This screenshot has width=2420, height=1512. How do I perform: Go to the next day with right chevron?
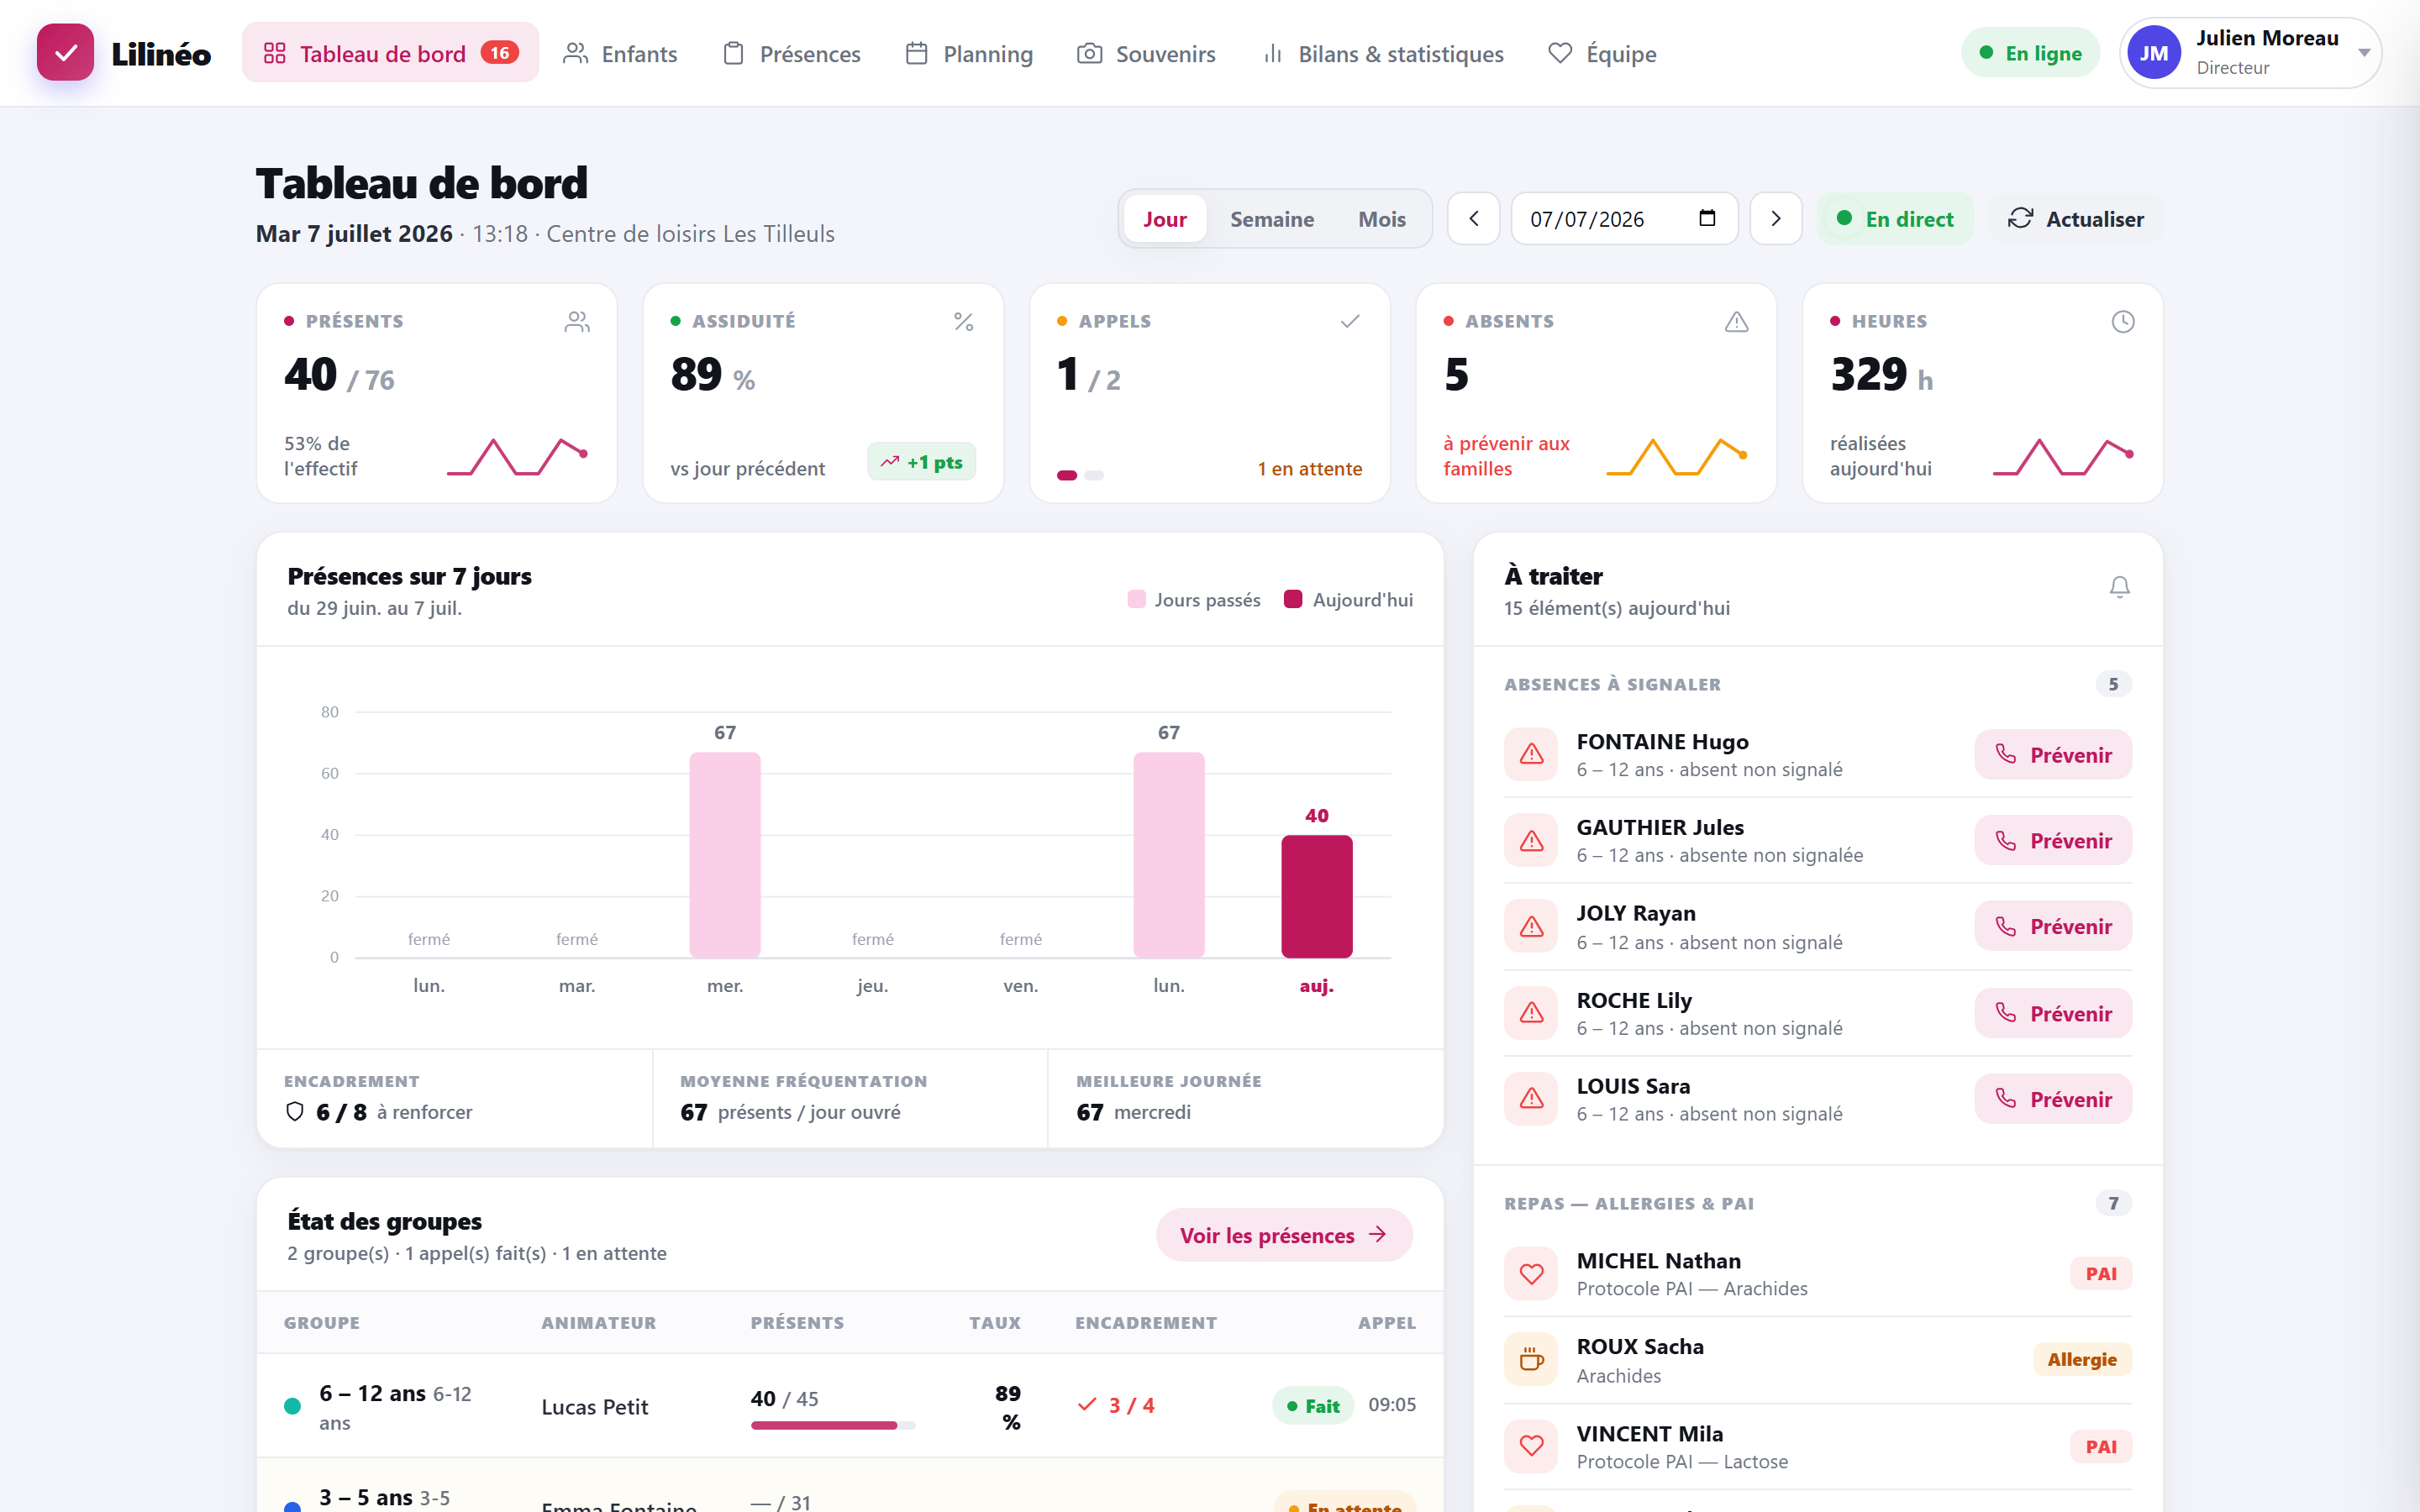(x=1775, y=219)
